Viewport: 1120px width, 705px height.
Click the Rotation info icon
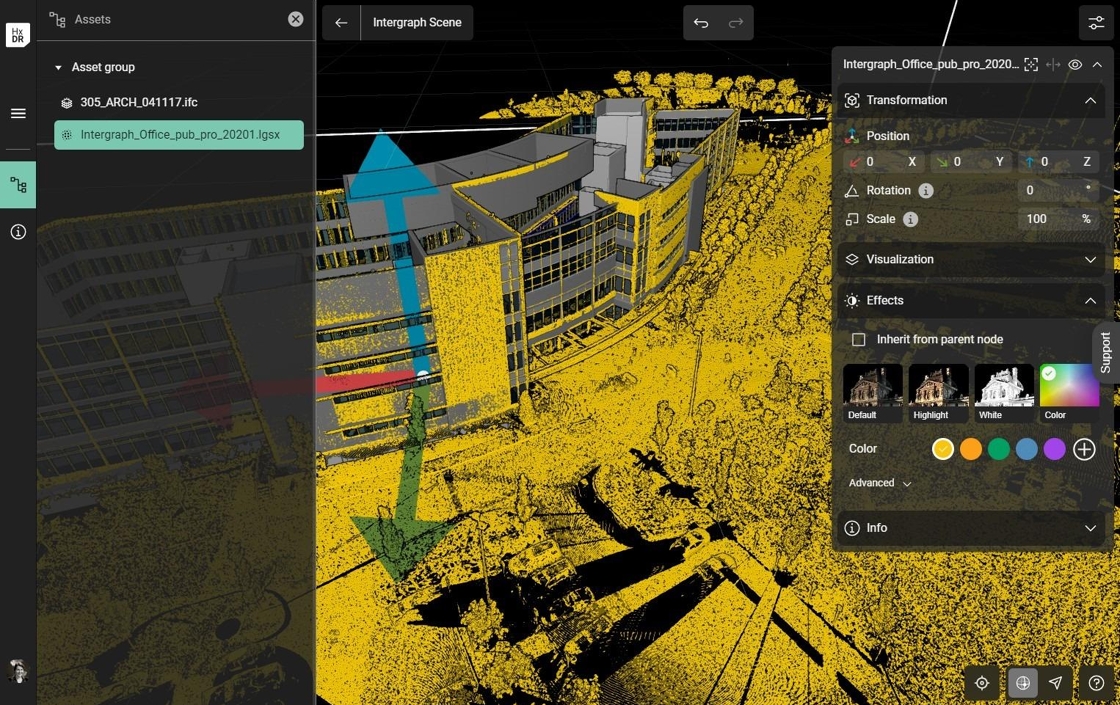[x=926, y=191]
